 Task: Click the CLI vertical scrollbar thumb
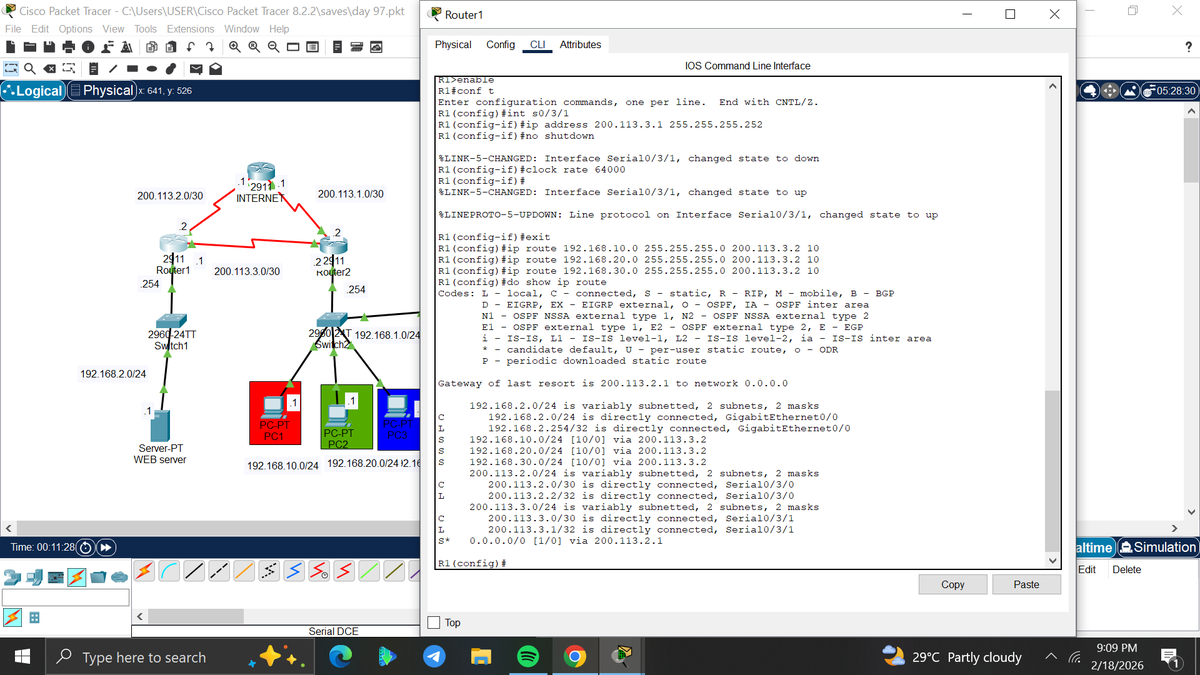pyautogui.click(x=1051, y=469)
